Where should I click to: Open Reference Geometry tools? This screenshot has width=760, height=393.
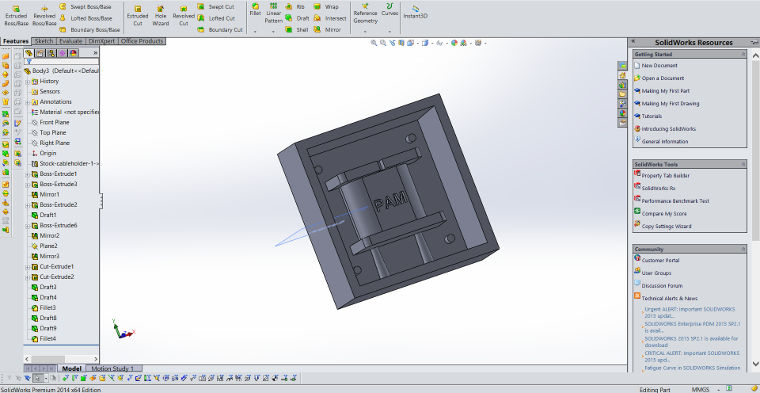pos(365,13)
